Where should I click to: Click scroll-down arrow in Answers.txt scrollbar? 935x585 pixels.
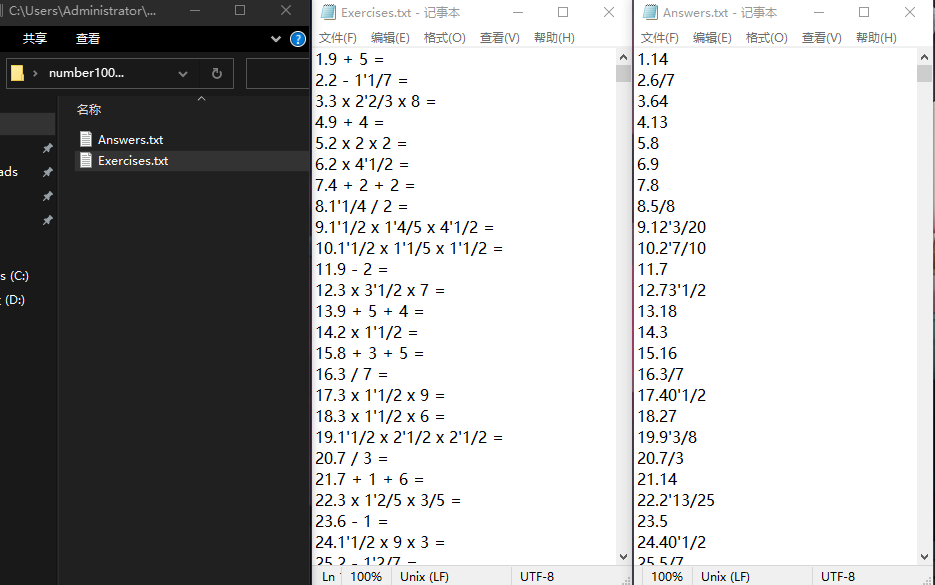point(925,557)
